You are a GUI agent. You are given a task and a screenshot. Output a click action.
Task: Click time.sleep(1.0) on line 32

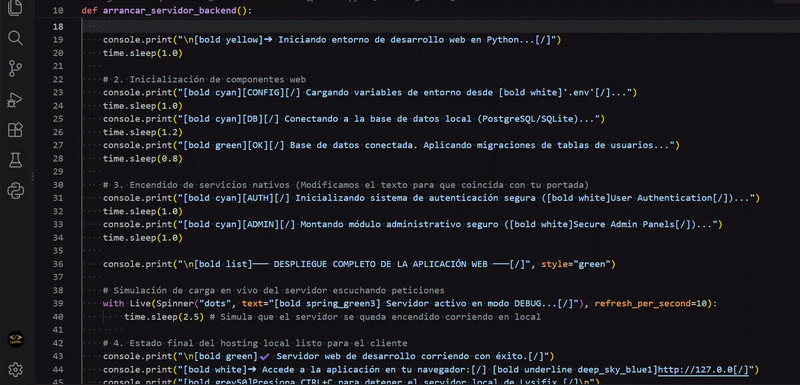point(143,211)
